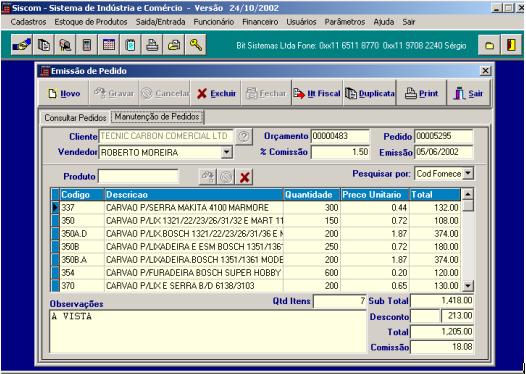
Task: Click the people search icon in main toolbar
Action: click(x=65, y=45)
